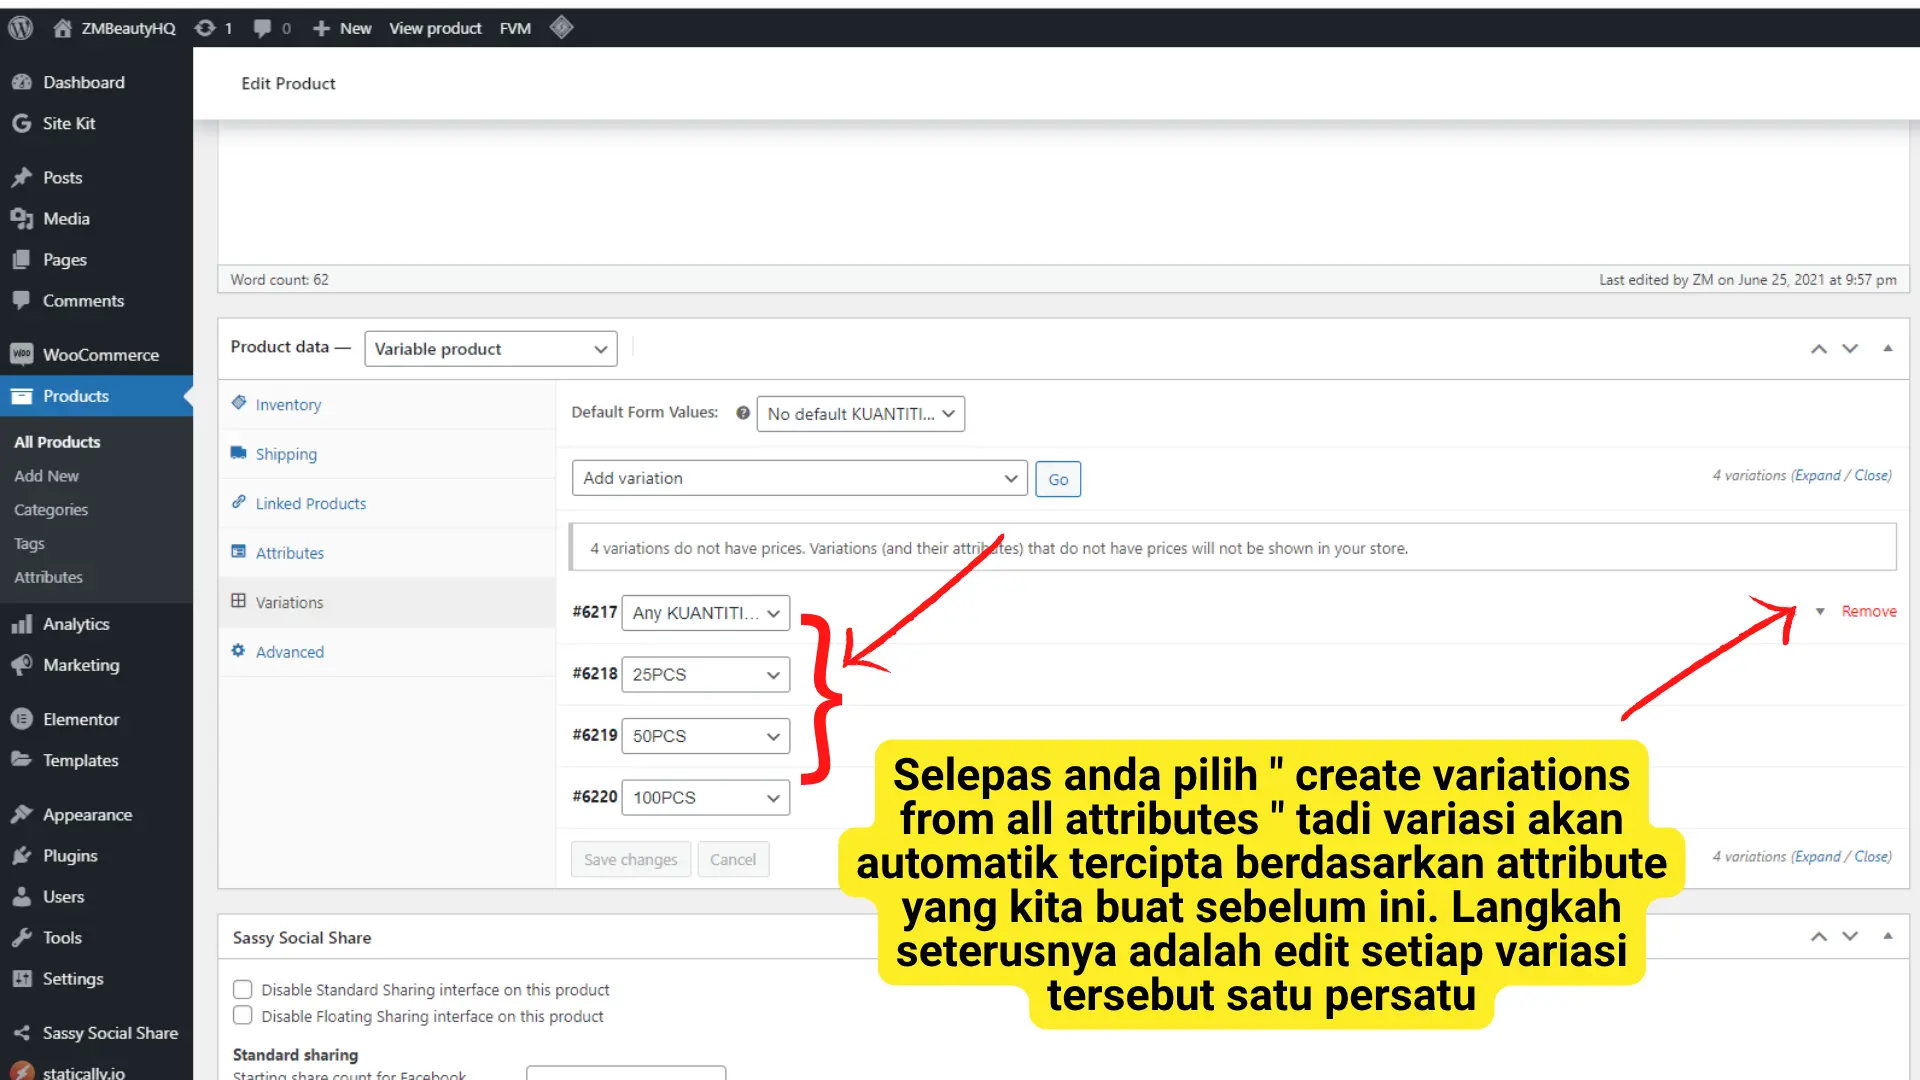
Task: Open Attributes in the Products submenu
Action: pyautogui.click(x=48, y=577)
